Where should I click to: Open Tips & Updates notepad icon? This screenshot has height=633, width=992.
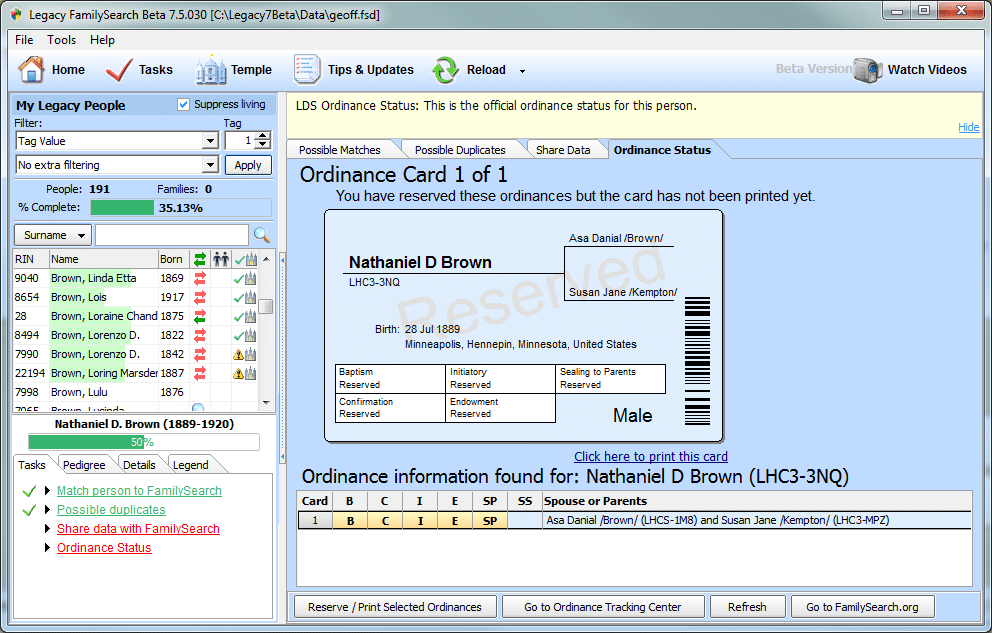pos(307,70)
